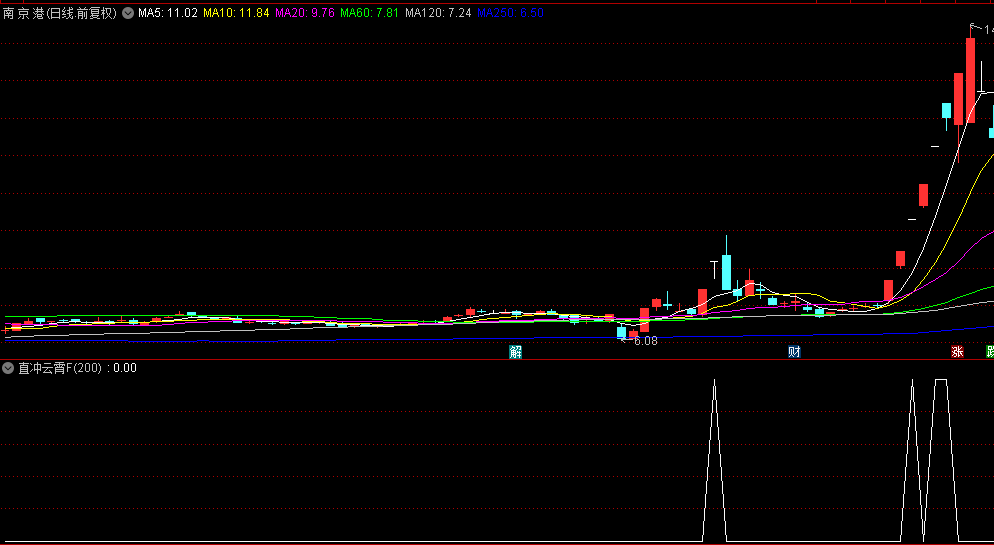
Task: Open the 直冲云霄F indicator dropdown arrow
Action: tap(9, 368)
